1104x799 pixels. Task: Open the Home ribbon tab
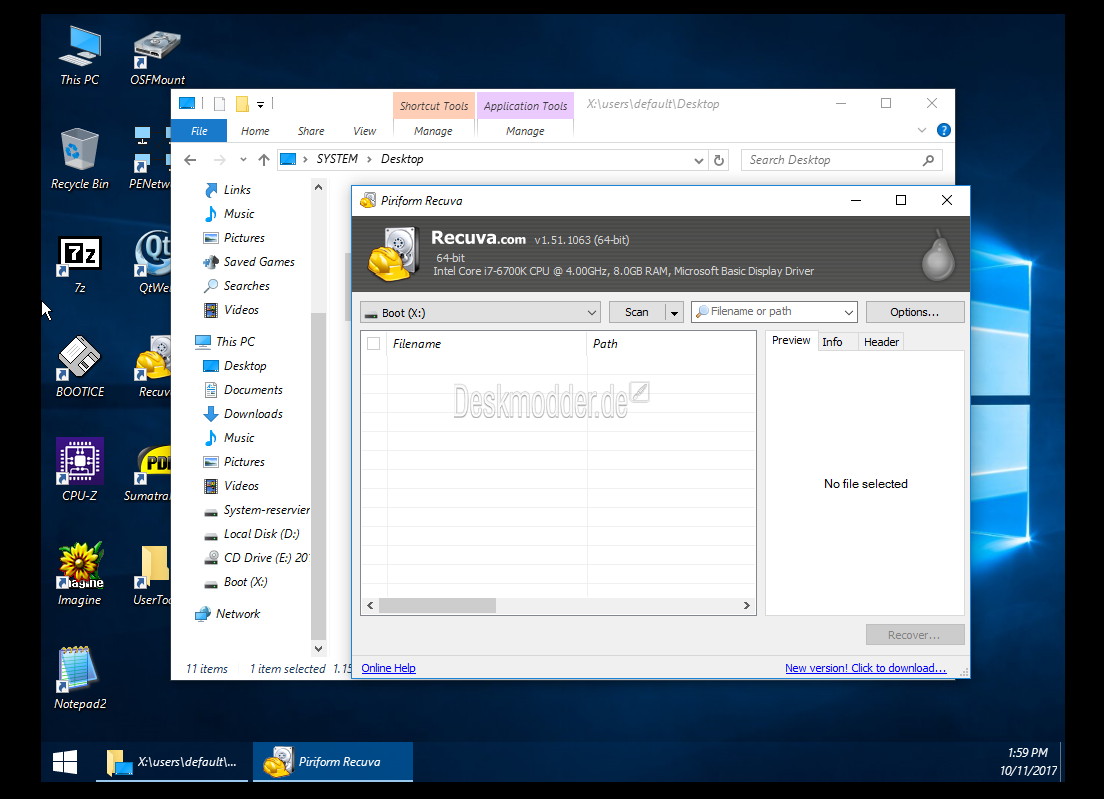(x=255, y=131)
